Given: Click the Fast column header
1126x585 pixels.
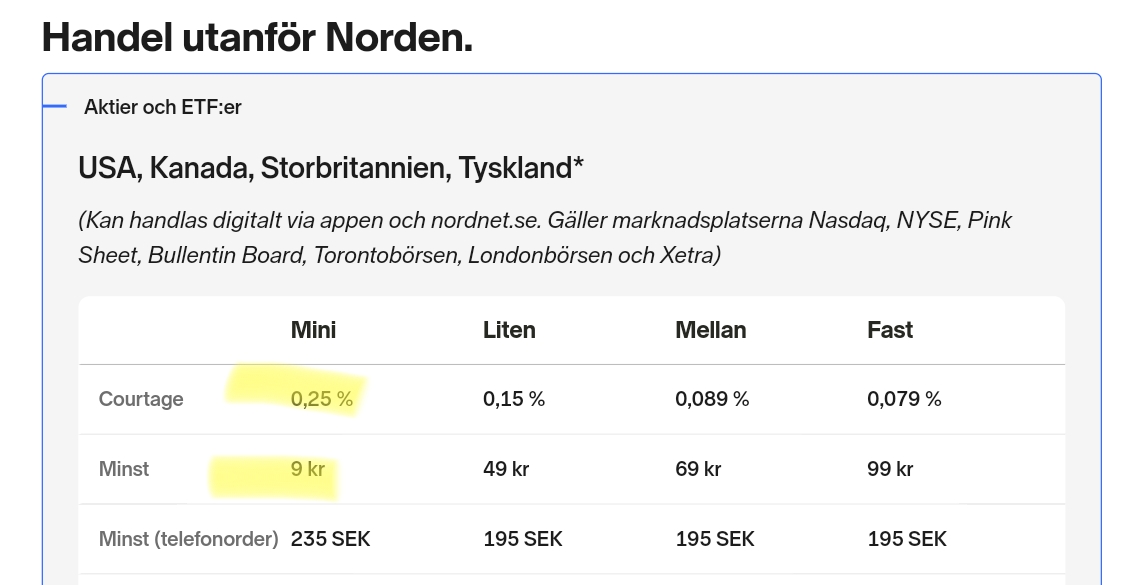Looking at the screenshot, I should click(889, 330).
